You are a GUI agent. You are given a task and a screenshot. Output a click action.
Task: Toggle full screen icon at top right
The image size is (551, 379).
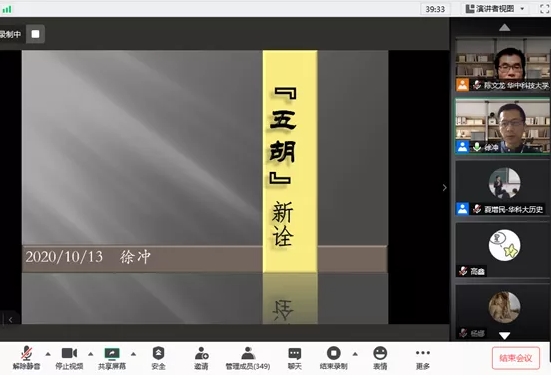(545, 9)
